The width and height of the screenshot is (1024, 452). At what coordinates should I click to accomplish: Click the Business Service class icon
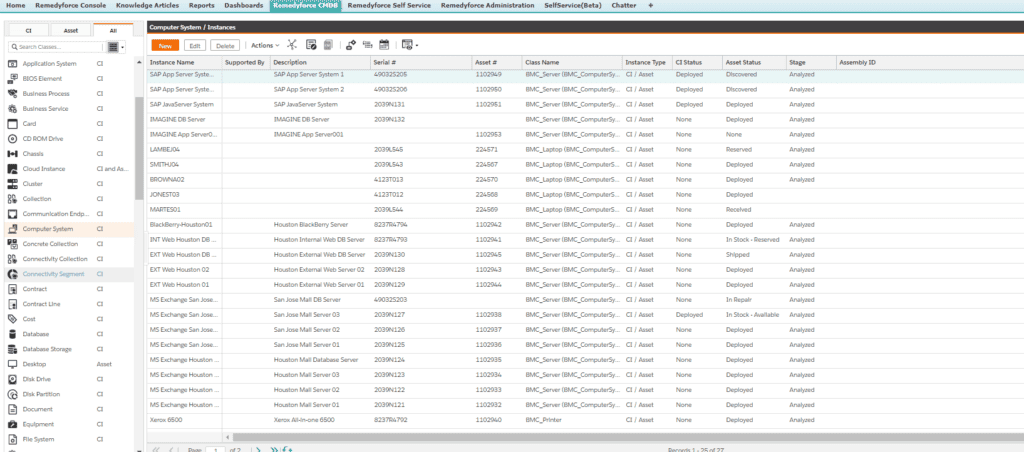coord(12,108)
